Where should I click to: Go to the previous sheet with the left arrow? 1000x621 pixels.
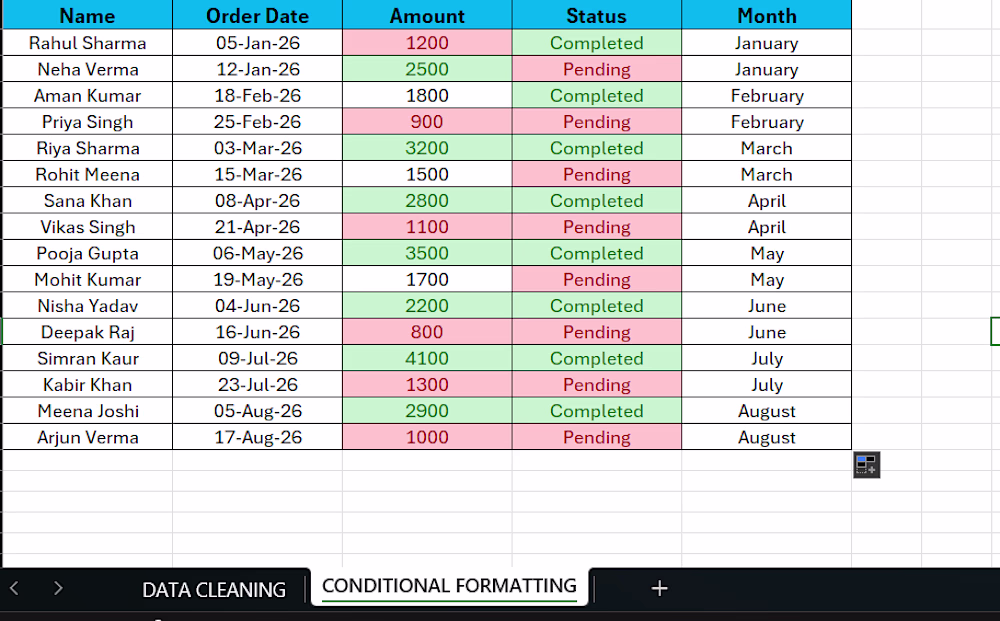pos(14,588)
